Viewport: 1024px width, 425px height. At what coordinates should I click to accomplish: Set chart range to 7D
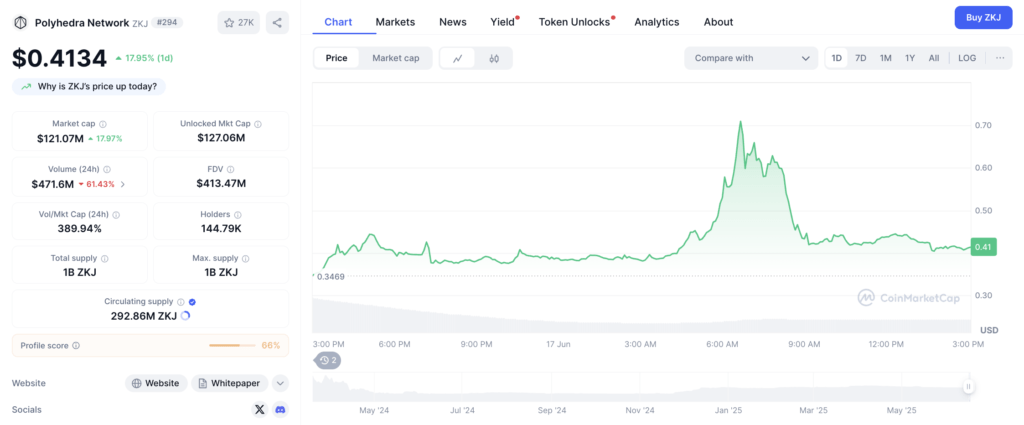[861, 58]
